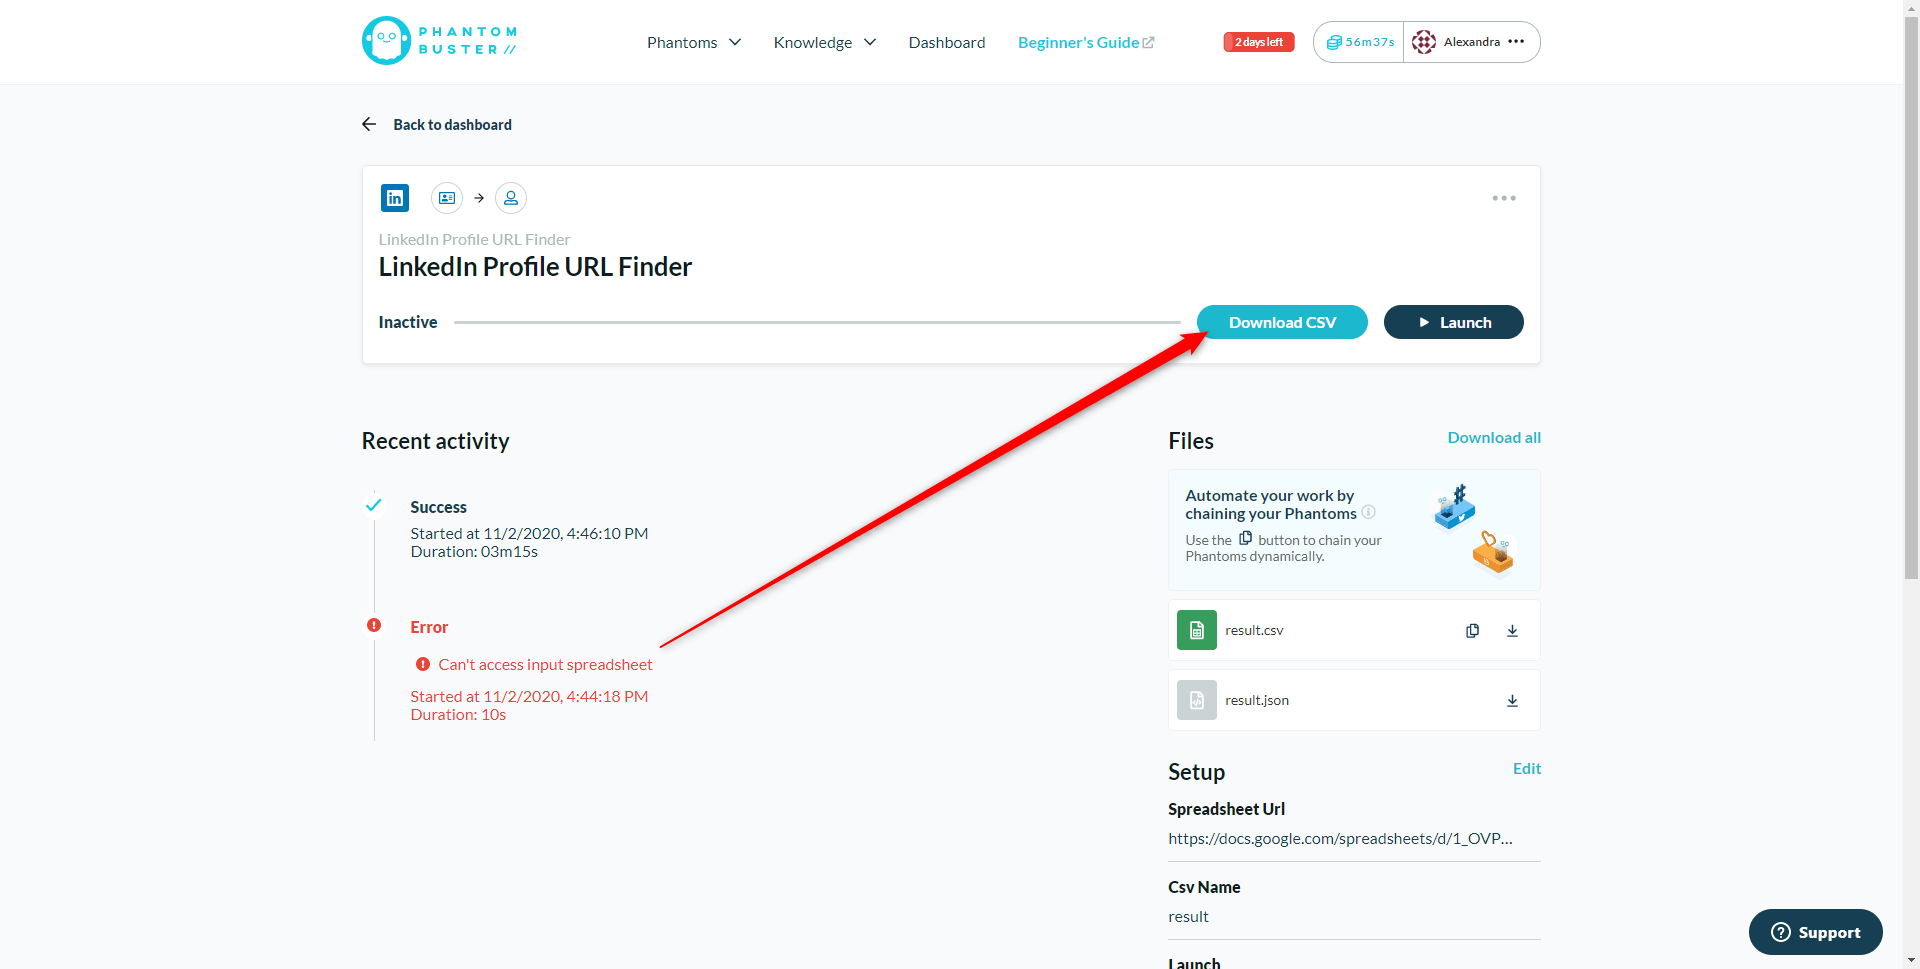Click the Alexandra account avatar
The height and width of the screenshot is (969, 1920).
coord(1424,42)
